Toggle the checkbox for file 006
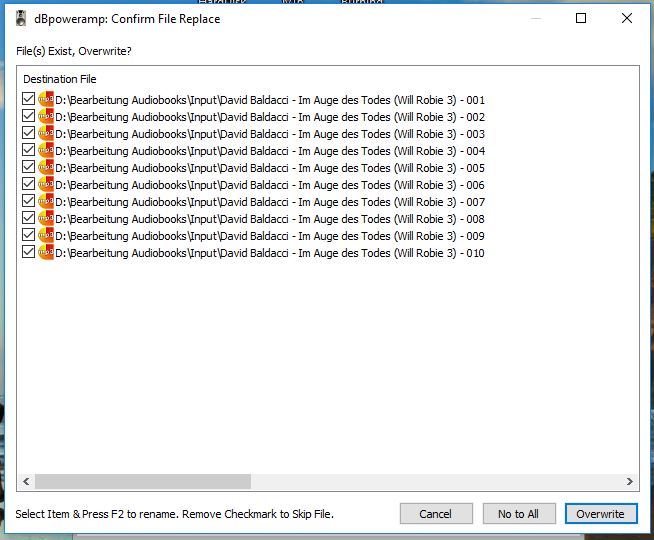This screenshot has height=540, width=654. click(x=28, y=185)
